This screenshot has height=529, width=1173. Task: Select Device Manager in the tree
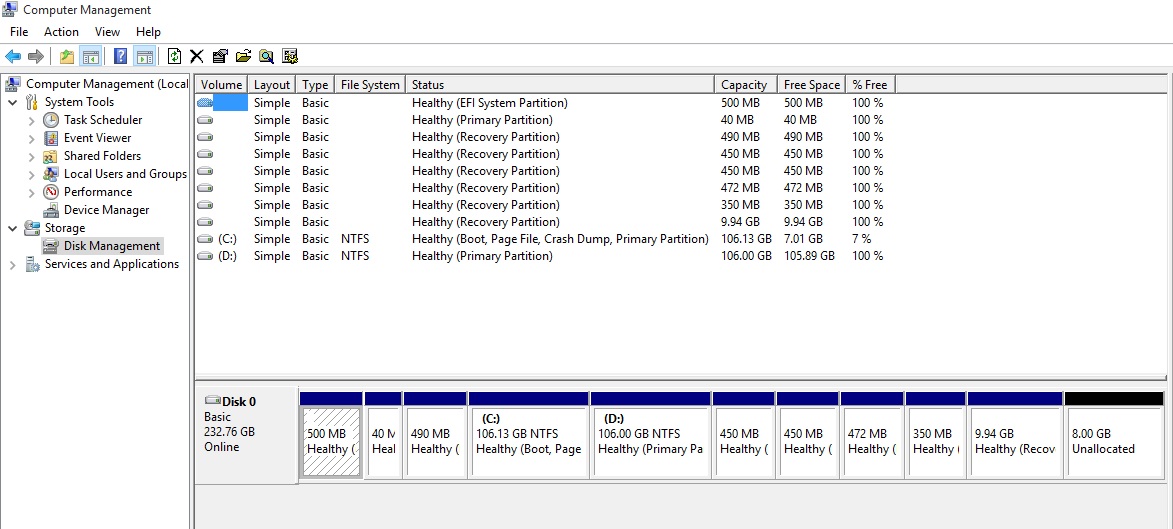pyautogui.click(x=106, y=210)
